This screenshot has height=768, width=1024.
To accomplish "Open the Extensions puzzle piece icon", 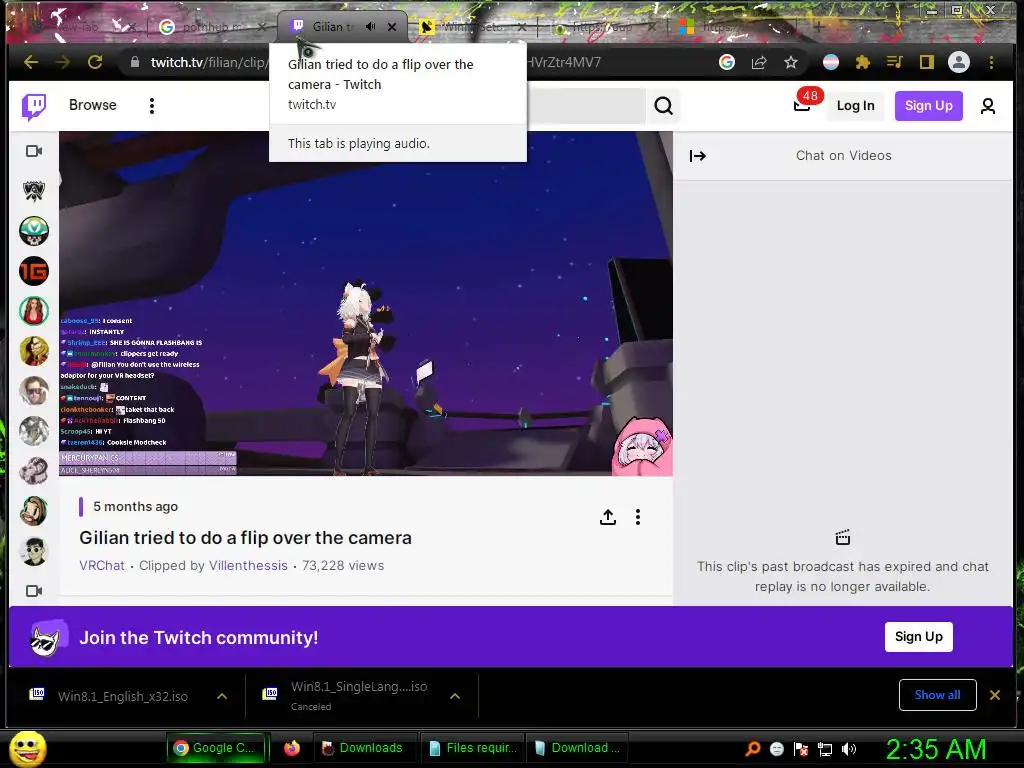I will (x=863, y=62).
